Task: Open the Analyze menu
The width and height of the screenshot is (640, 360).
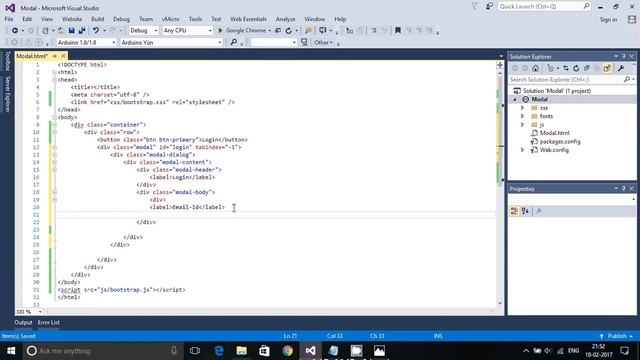Action: coord(285,19)
